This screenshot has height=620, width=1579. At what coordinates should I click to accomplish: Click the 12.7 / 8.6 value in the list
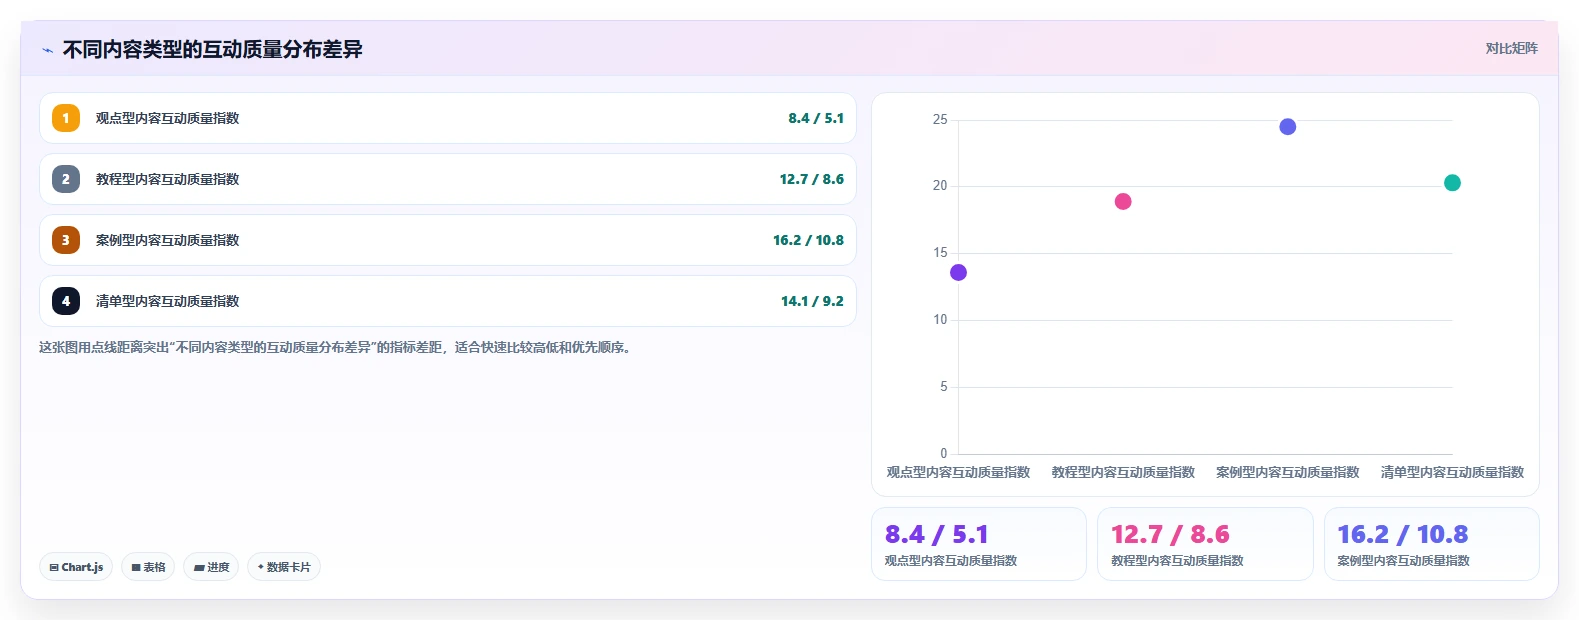(812, 179)
